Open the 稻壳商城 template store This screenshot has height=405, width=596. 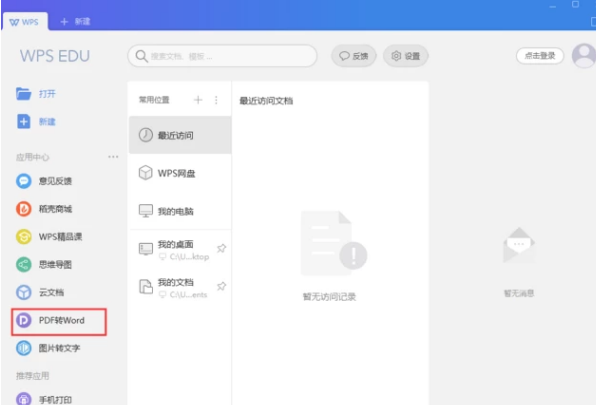[44, 209]
